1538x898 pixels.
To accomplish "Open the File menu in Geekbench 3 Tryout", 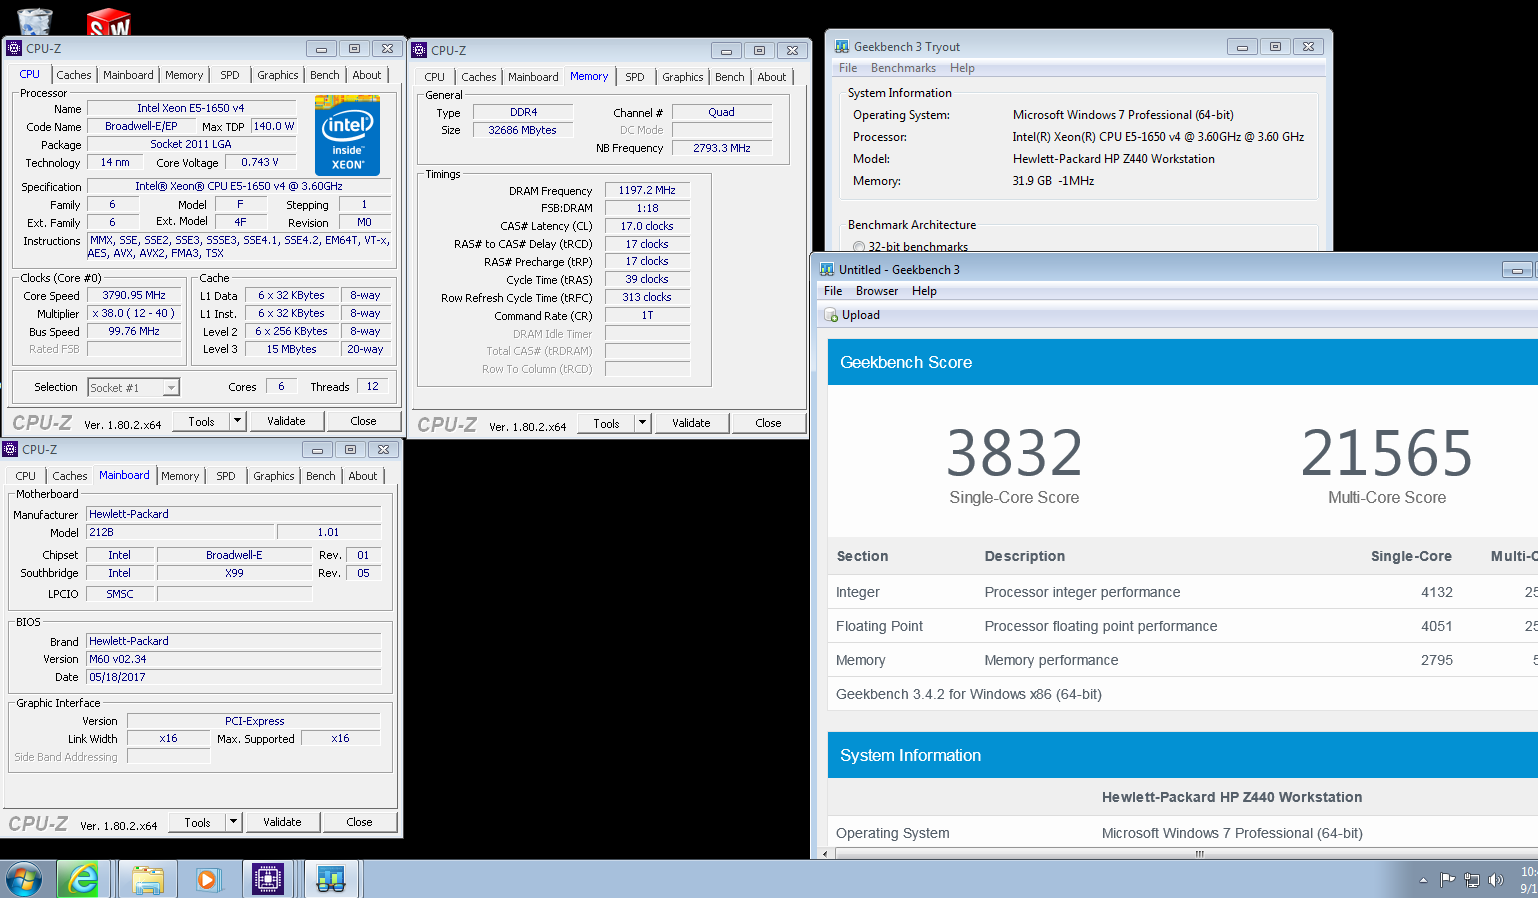I will click(x=848, y=68).
